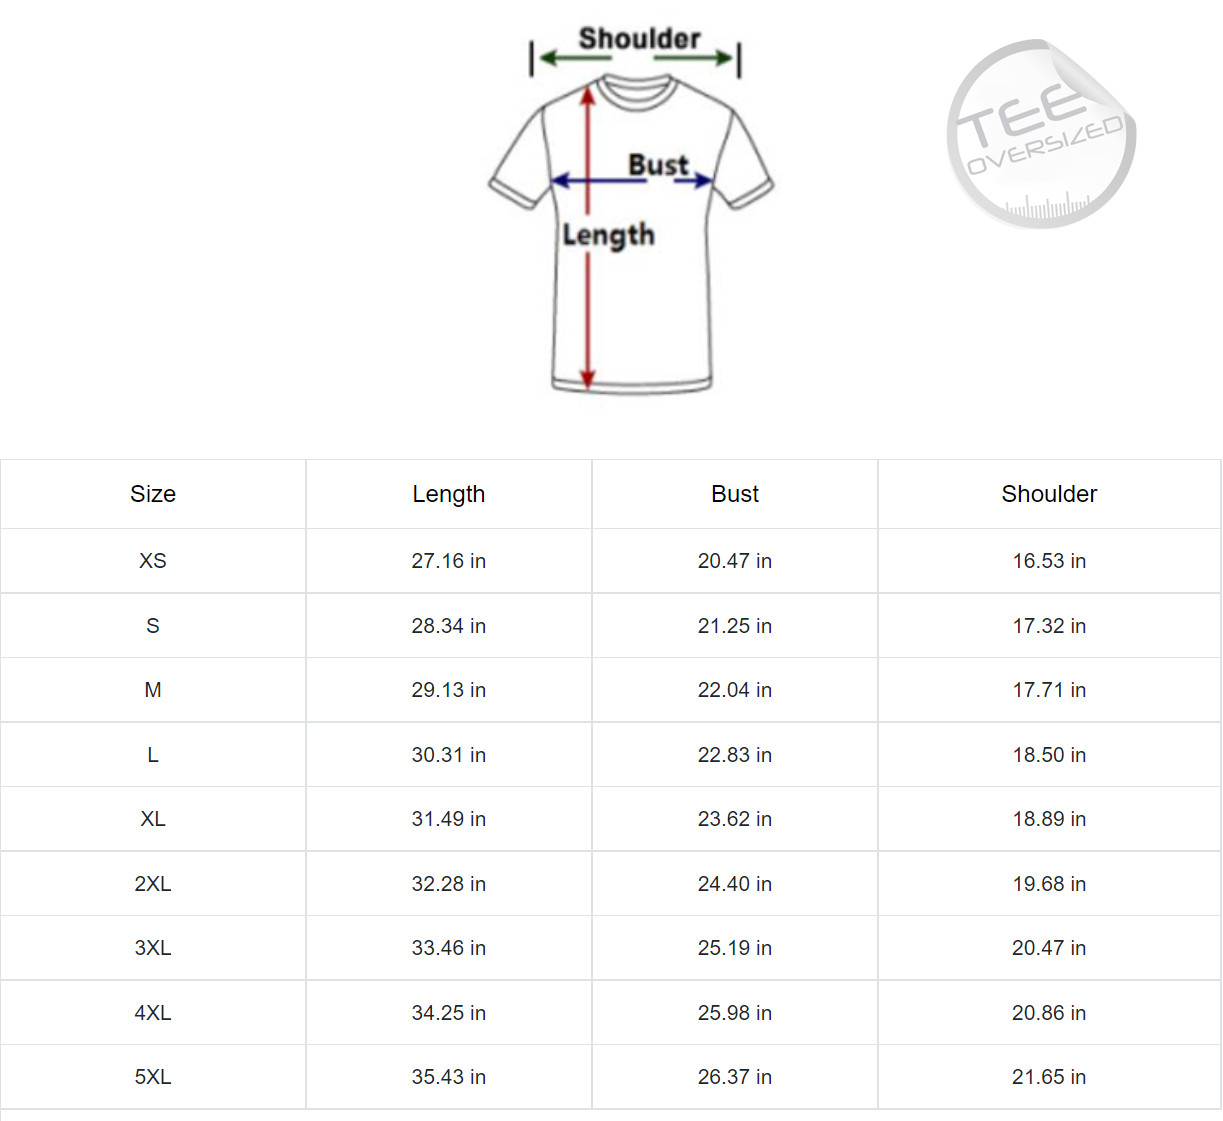This screenshot has width=1223, height=1121.
Task: Click the 22.83 in bust value
Action: click(735, 755)
